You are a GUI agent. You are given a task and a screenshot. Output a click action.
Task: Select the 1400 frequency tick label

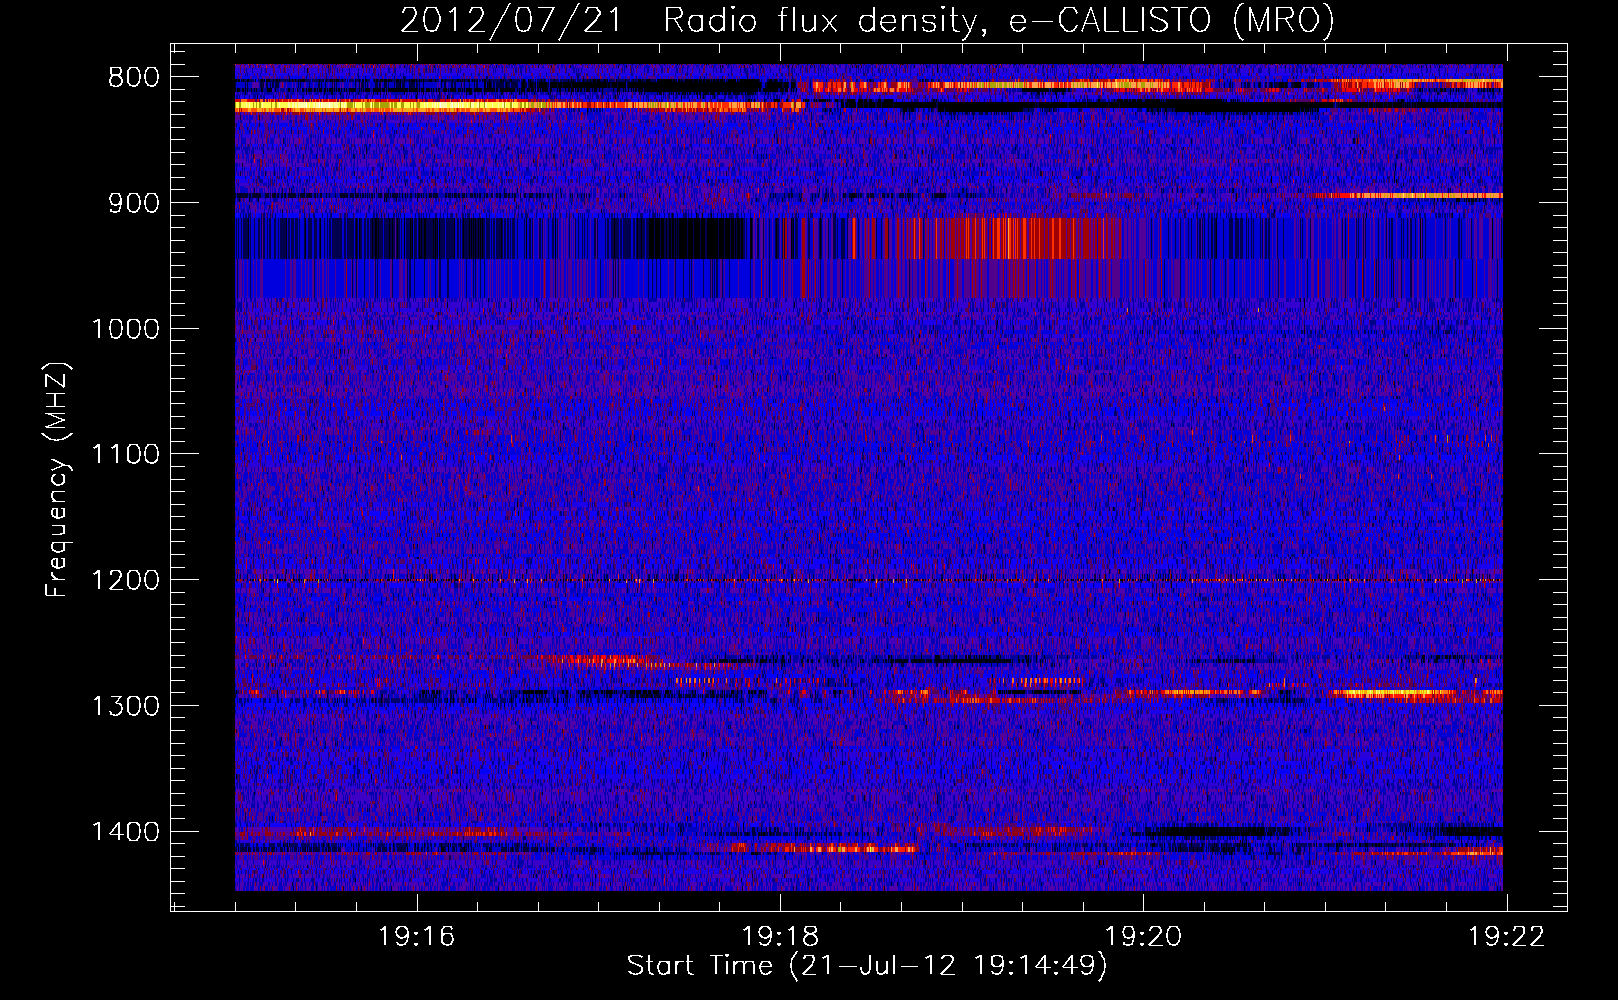(125, 832)
